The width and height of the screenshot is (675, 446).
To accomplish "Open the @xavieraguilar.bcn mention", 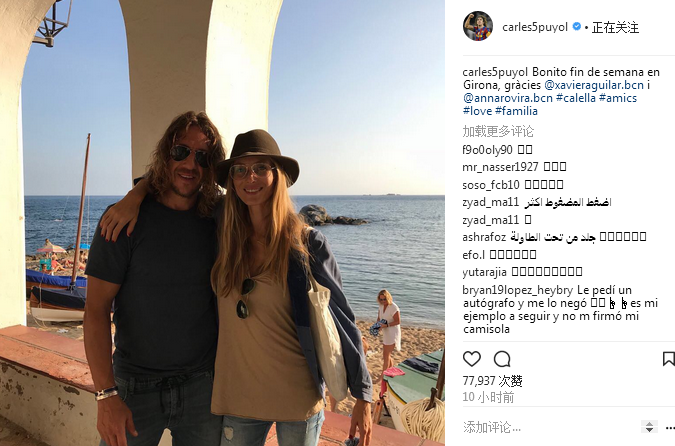I will pyautogui.click(x=594, y=85).
